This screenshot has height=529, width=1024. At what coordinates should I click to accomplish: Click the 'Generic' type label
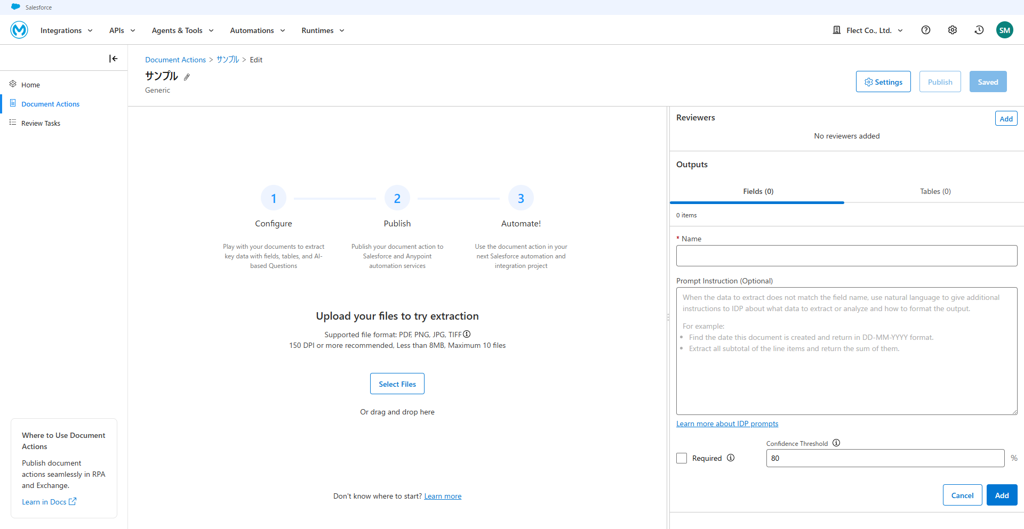157,91
